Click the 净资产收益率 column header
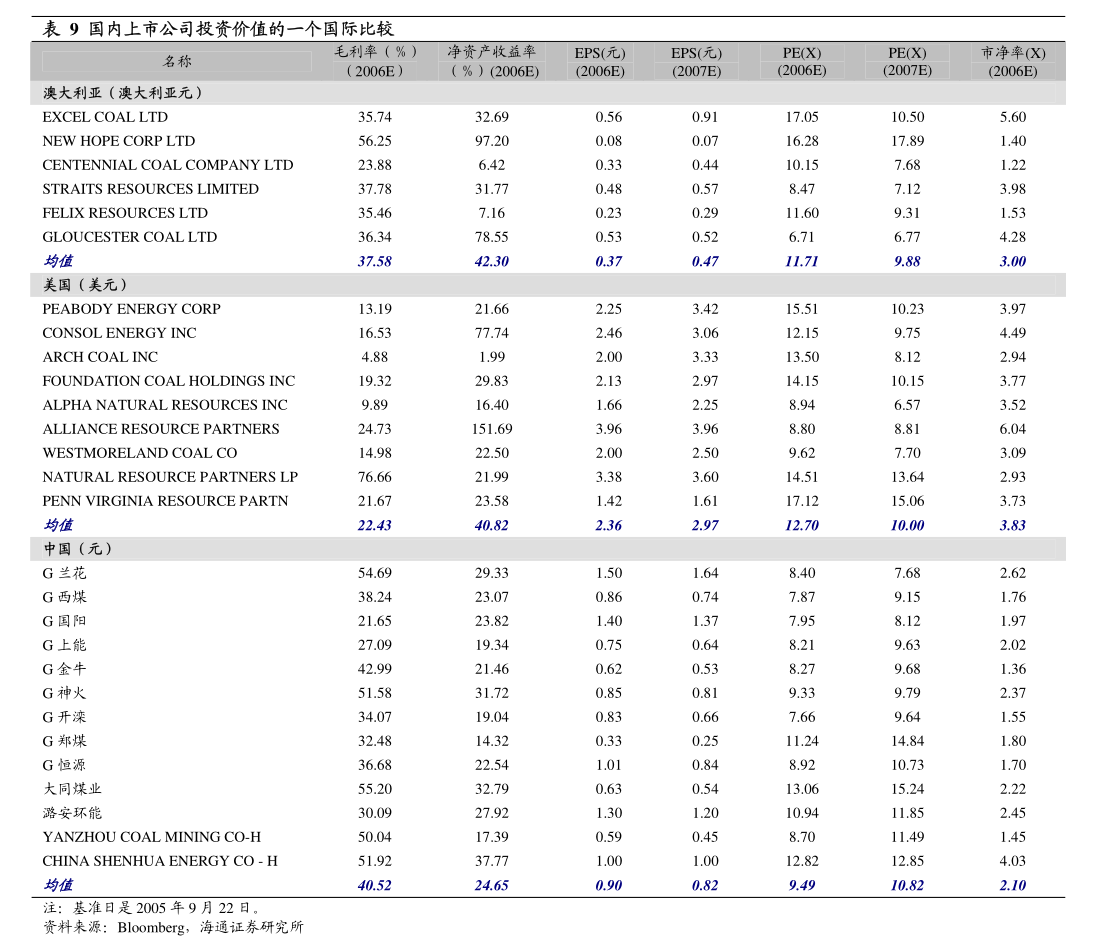Screen dimensions: 1095x951 coord(492,61)
